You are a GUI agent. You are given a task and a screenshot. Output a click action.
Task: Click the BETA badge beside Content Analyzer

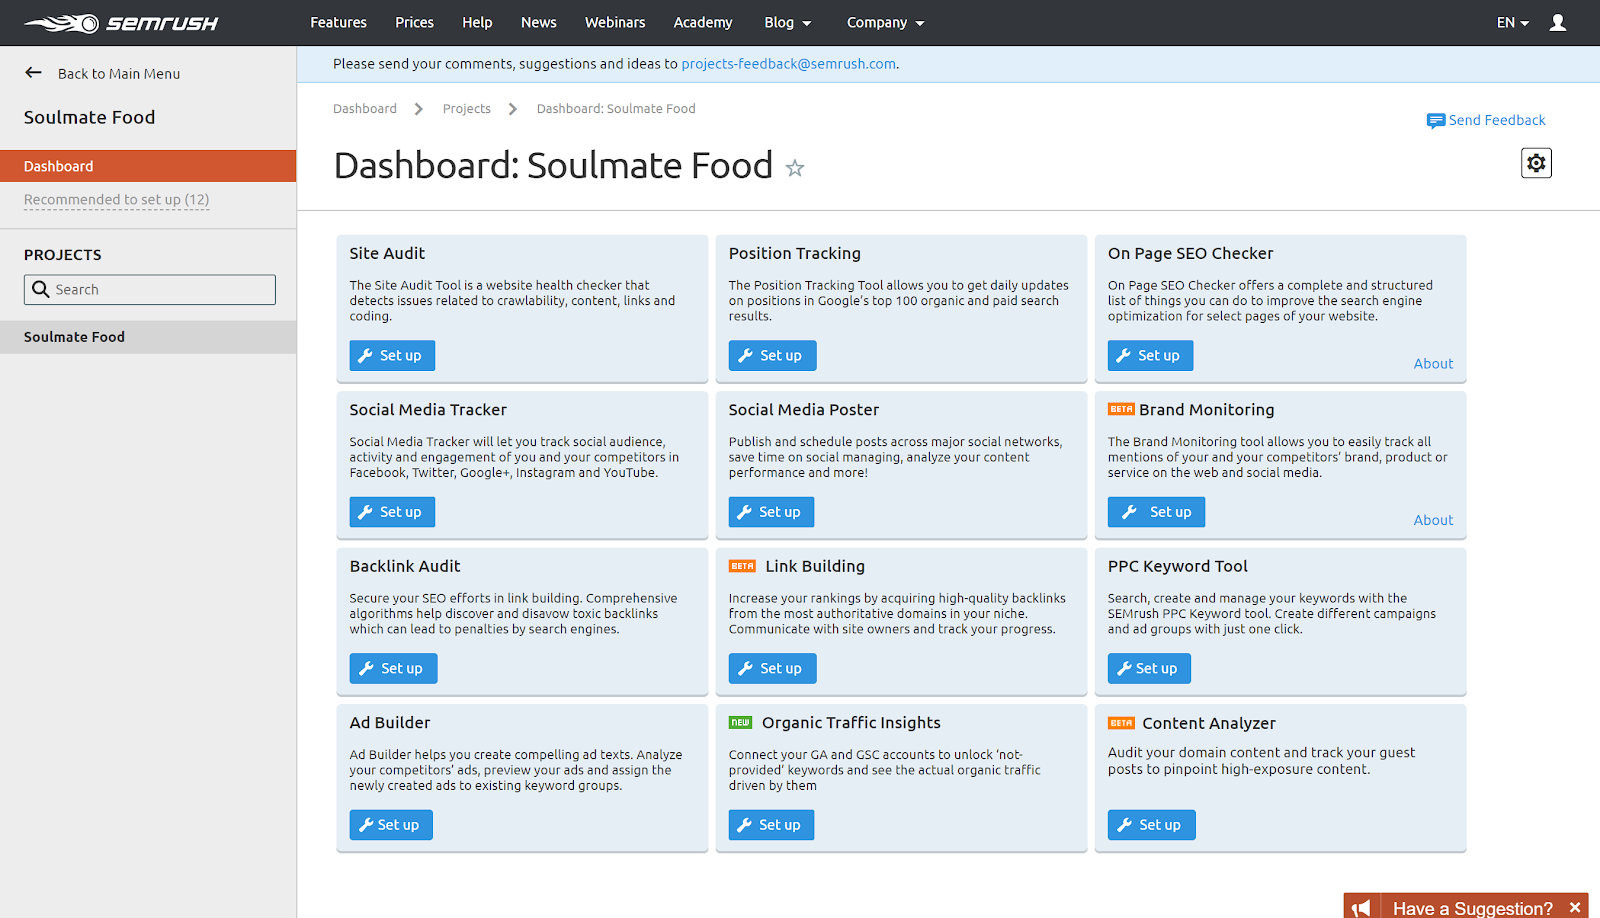(x=1121, y=723)
